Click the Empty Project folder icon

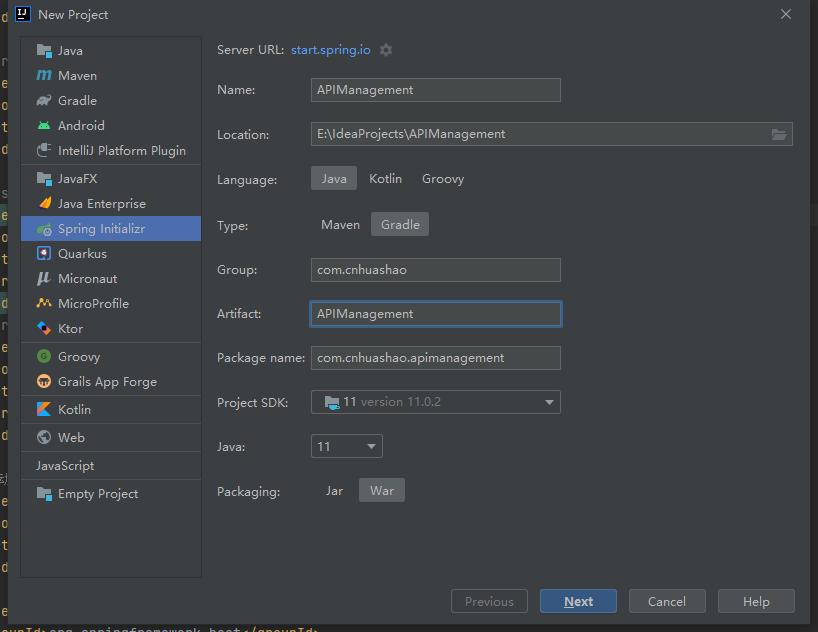point(44,494)
